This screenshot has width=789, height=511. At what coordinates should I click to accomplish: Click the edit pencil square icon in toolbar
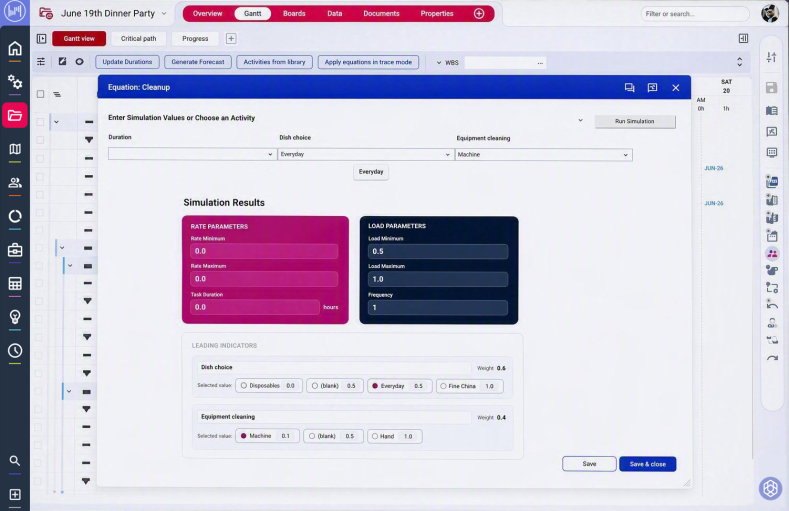tap(62, 61)
